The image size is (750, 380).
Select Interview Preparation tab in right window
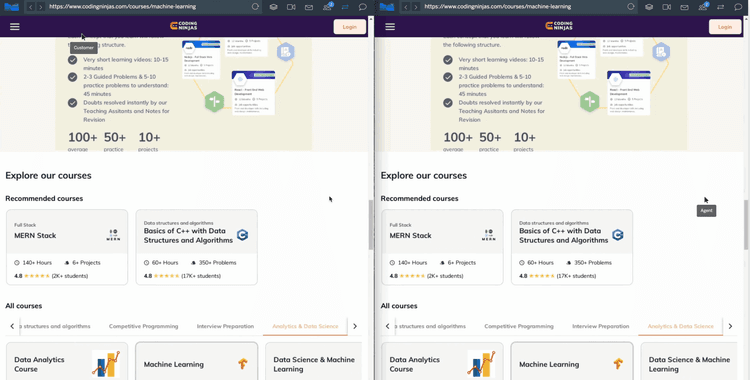(x=601, y=326)
